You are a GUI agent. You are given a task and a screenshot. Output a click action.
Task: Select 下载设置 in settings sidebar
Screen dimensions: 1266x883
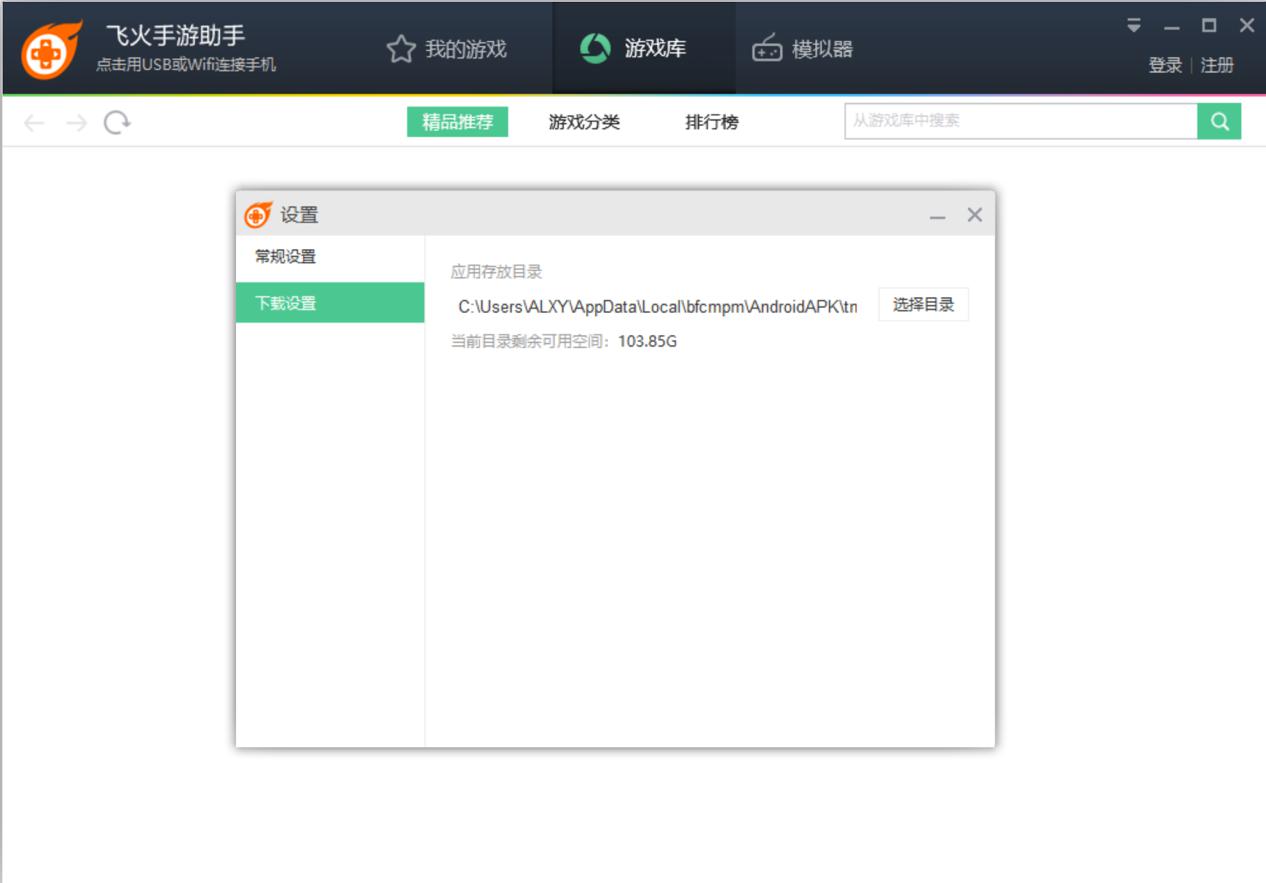pyautogui.click(x=330, y=302)
